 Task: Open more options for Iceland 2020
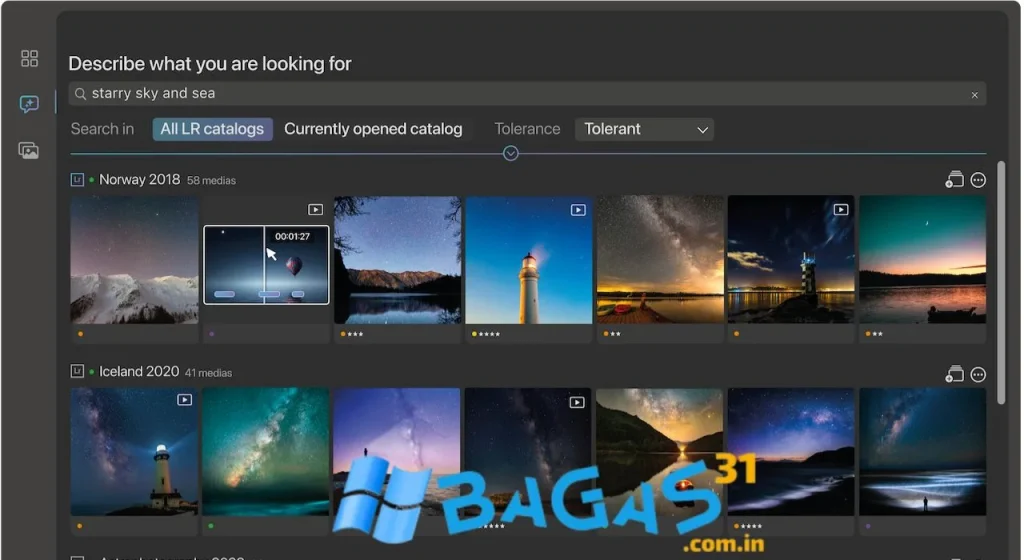[x=978, y=374]
